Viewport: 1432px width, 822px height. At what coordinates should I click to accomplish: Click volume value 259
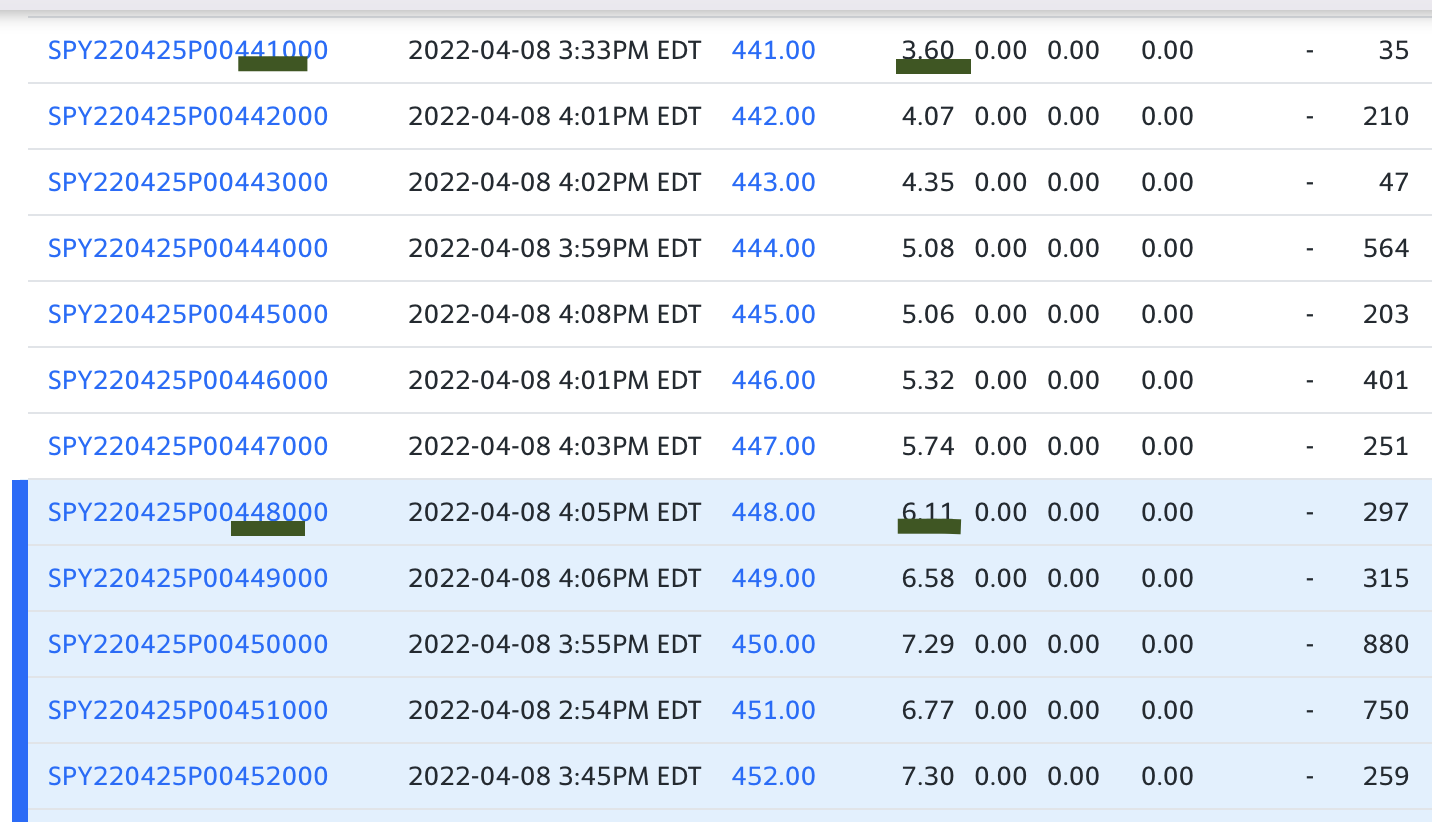pos(1386,776)
